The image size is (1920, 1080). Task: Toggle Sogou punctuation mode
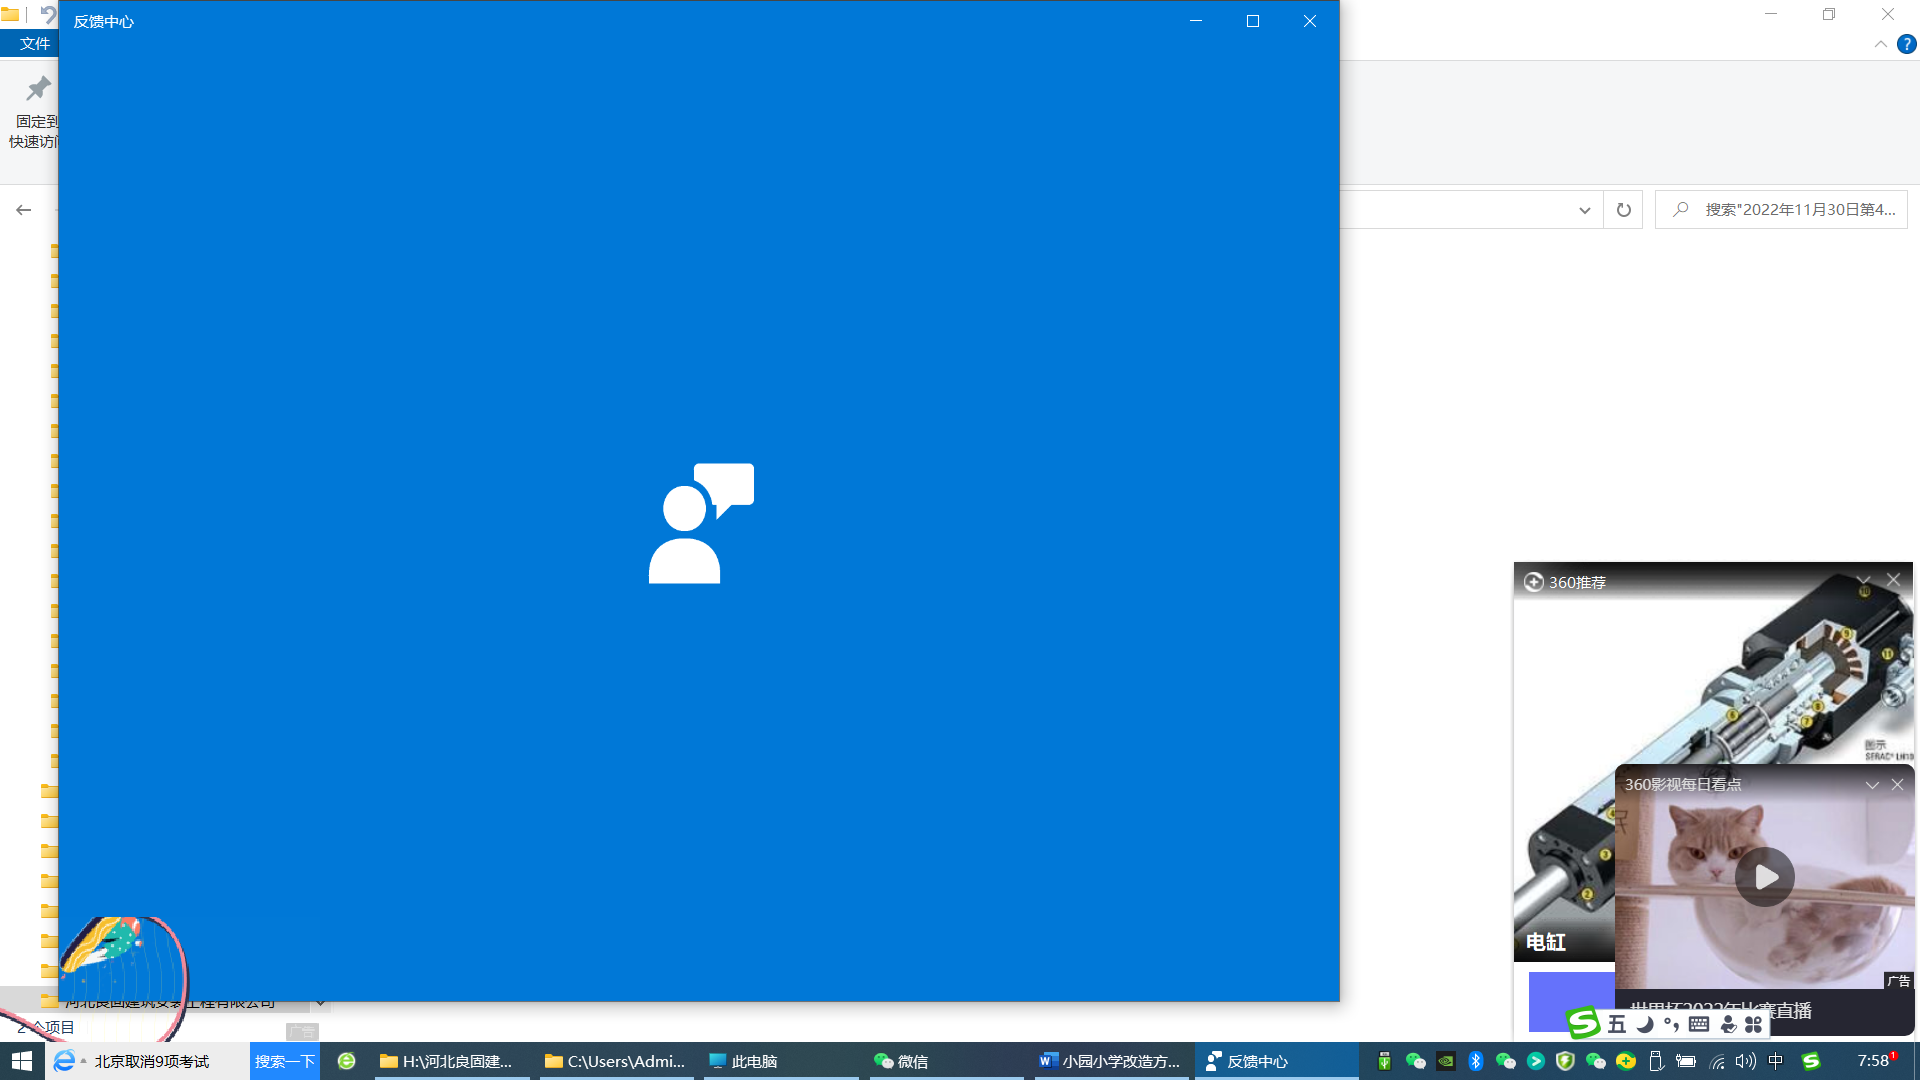[x=1671, y=1024]
